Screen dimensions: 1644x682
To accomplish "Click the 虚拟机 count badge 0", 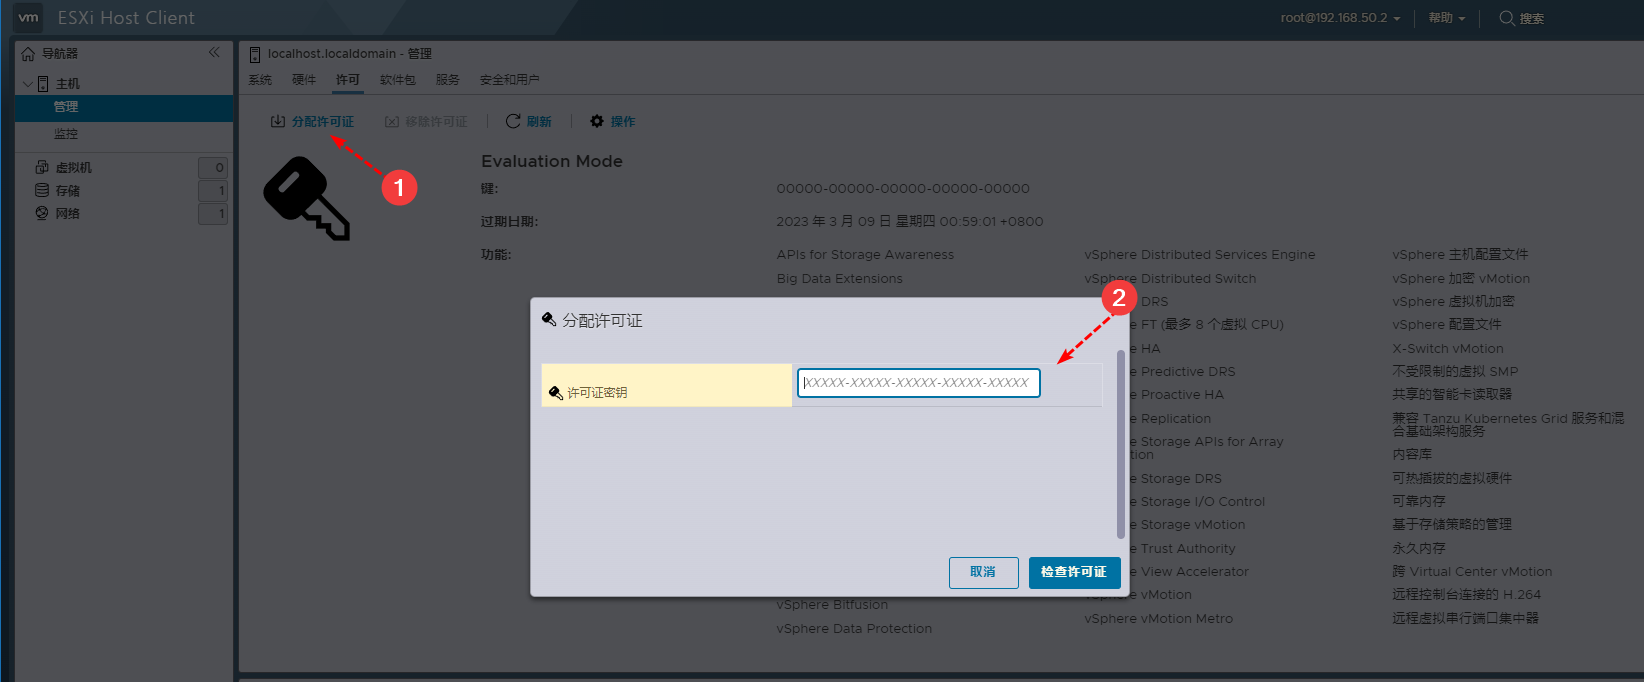I will (x=213, y=168).
